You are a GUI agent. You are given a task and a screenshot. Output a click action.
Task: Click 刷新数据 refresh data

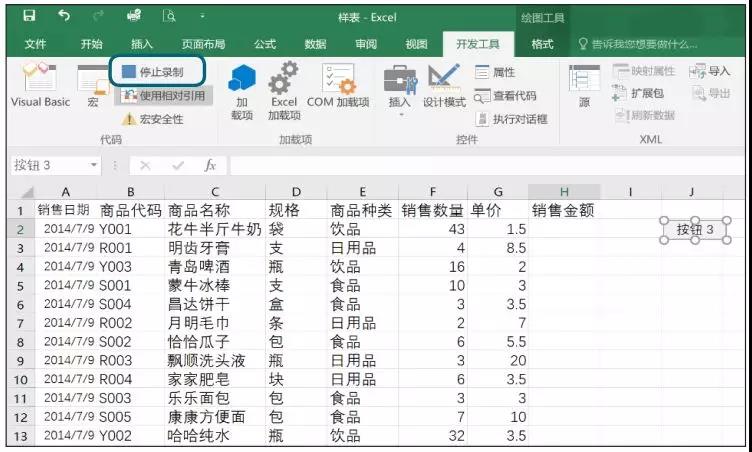645,115
